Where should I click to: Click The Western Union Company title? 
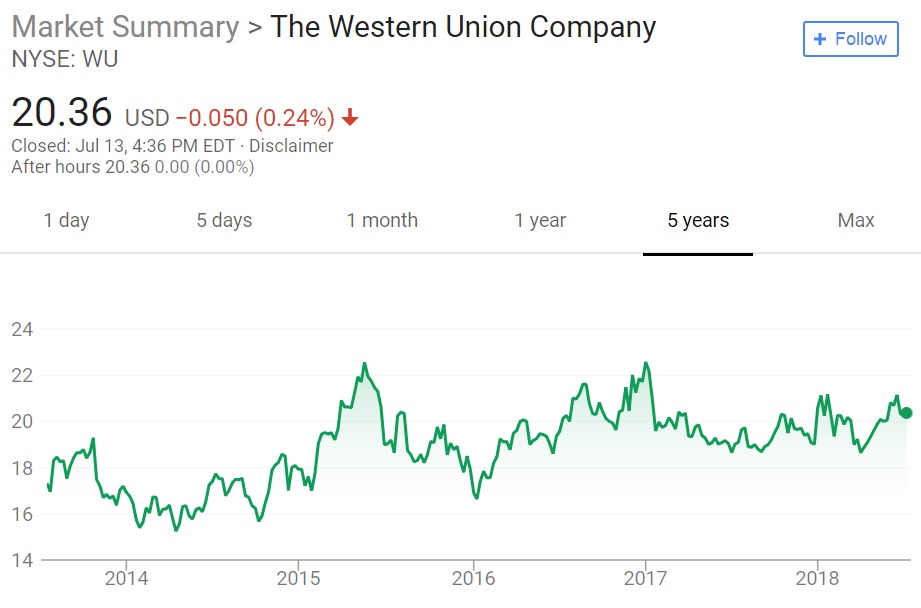[x=463, y=27]
